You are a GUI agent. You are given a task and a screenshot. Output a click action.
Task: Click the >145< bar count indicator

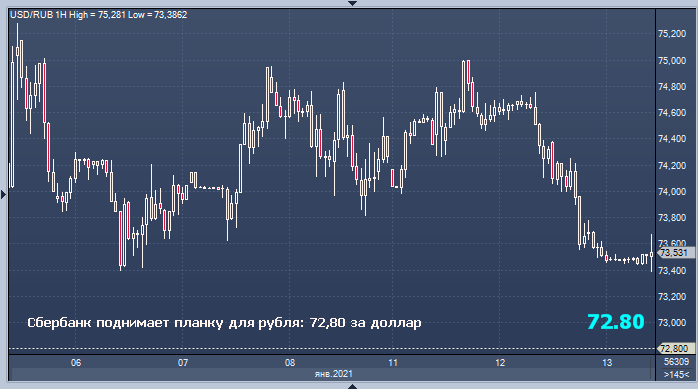pos(676,375)
